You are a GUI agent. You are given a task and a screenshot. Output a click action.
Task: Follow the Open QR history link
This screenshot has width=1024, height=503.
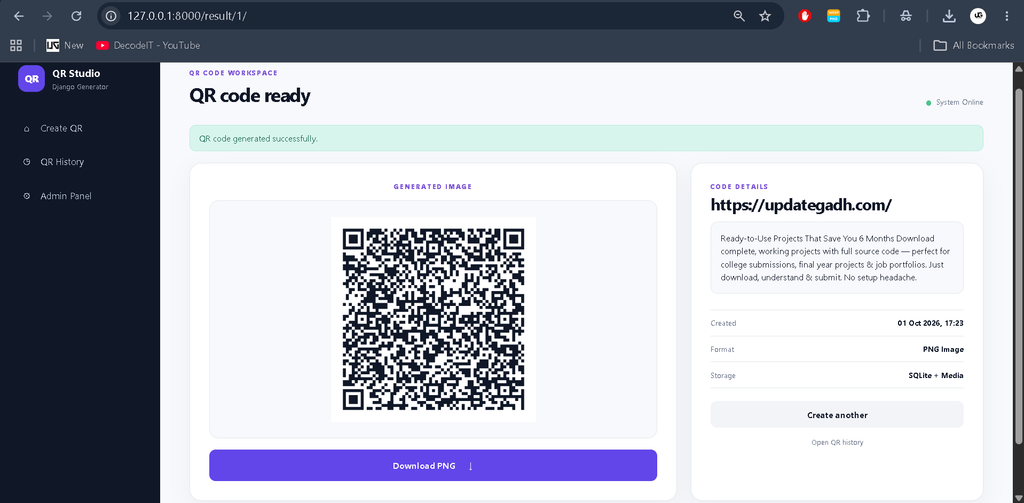click(x=837, y=442)
